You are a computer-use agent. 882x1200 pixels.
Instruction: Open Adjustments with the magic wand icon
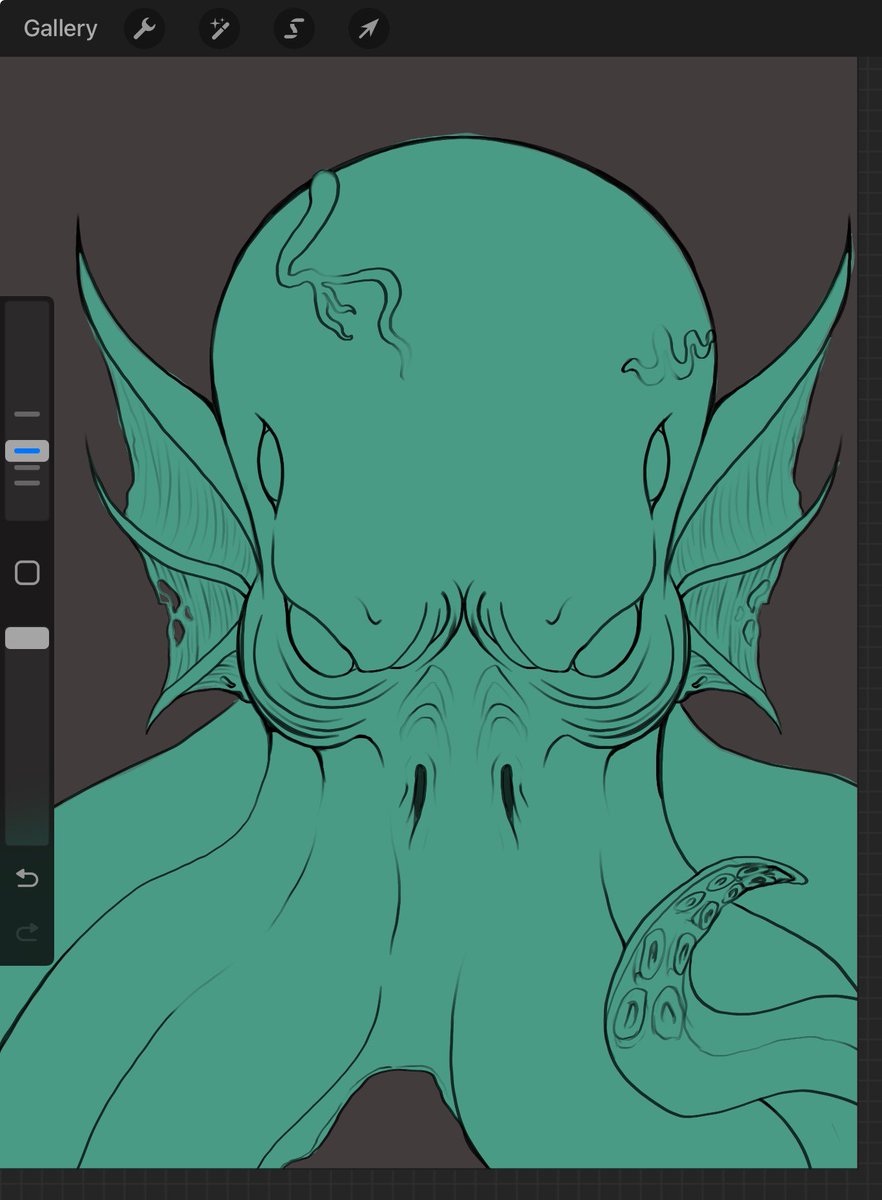click(x=218, y=29)
